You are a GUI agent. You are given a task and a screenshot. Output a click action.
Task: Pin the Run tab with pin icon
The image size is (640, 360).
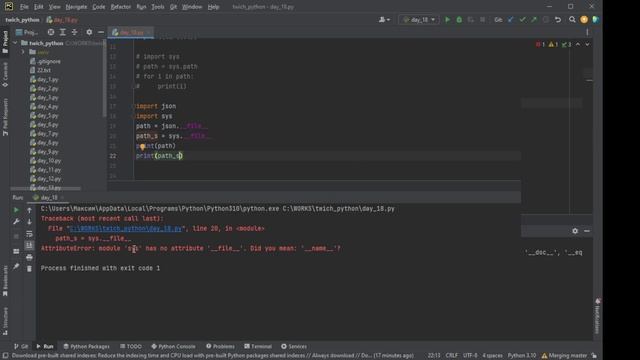click(16, 266)
